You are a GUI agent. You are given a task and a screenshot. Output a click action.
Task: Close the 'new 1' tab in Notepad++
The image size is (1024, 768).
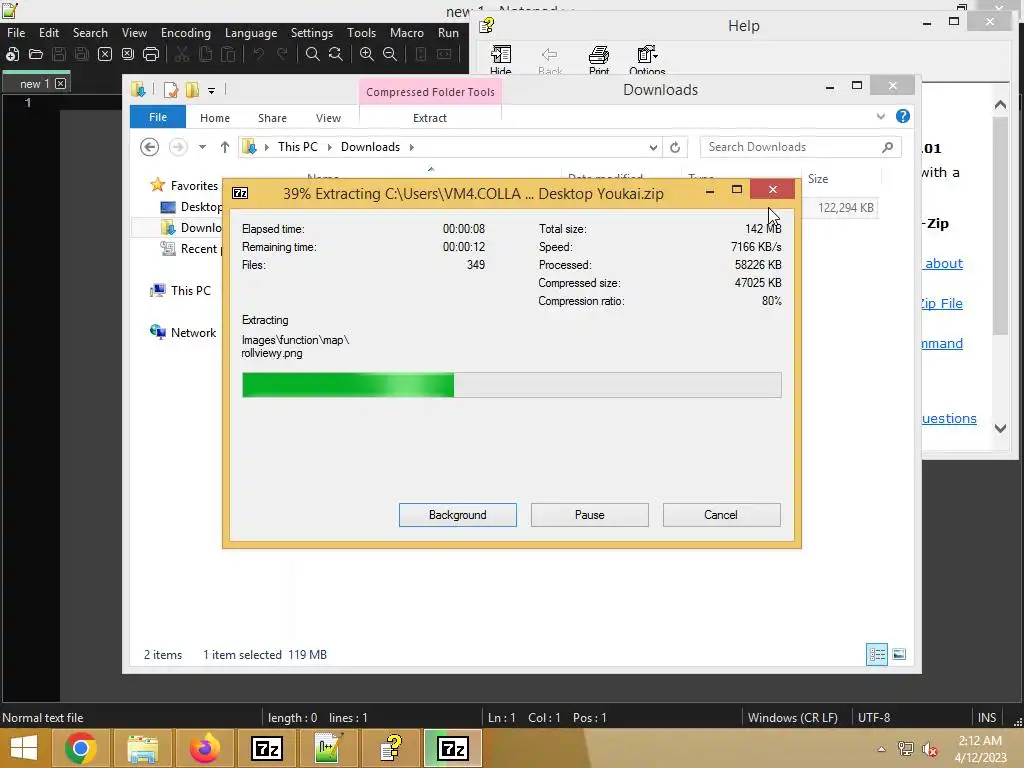click(x=60, y=84)
